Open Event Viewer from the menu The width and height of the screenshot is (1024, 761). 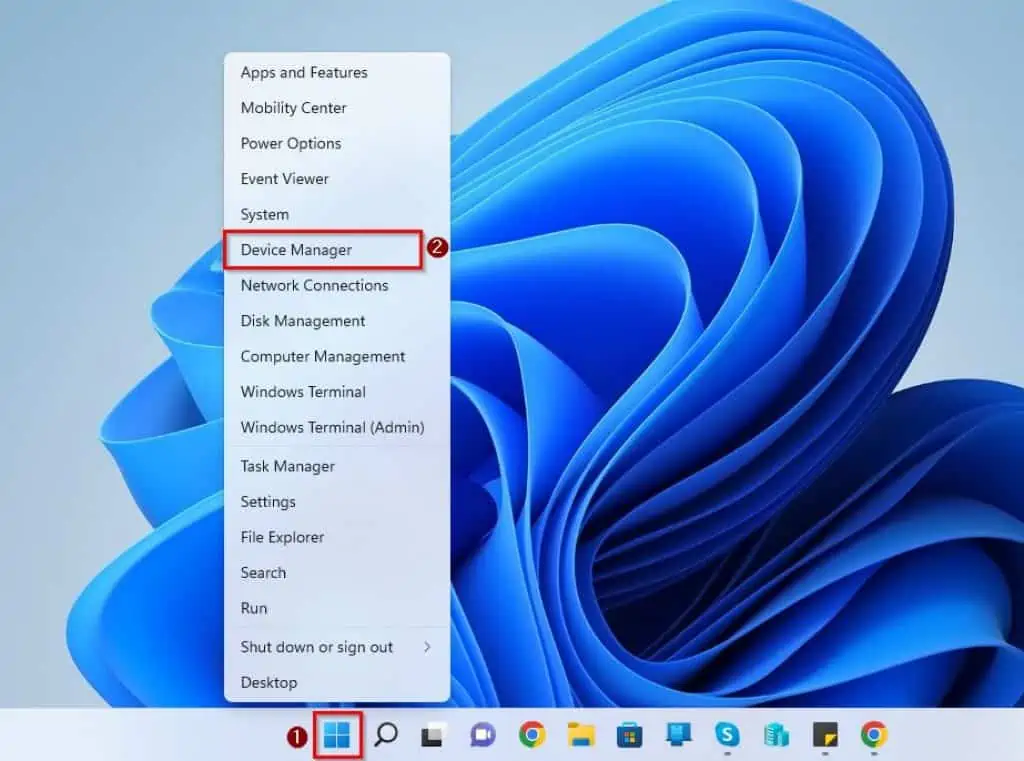tap(284, 178)
